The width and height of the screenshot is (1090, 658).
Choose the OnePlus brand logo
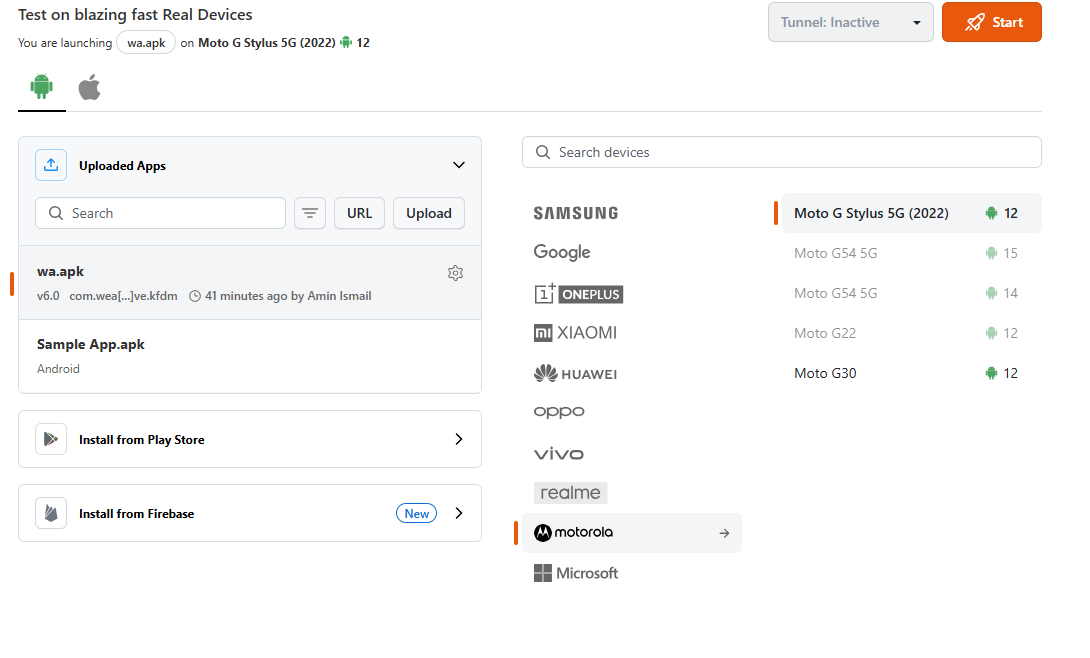click(x=579, y=293)
